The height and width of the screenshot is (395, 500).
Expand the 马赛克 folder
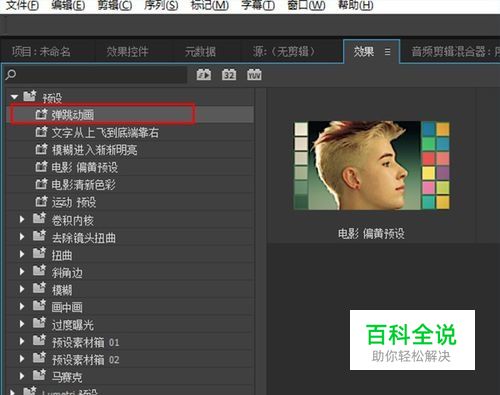22,376
